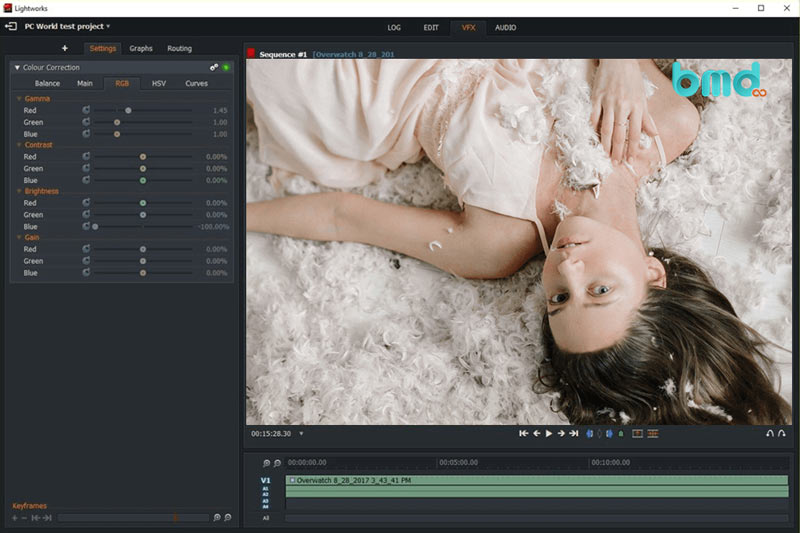This screenshot has width=800, height=533.
Task: Select the Balance sub-tab
Action: click(47, 83)
